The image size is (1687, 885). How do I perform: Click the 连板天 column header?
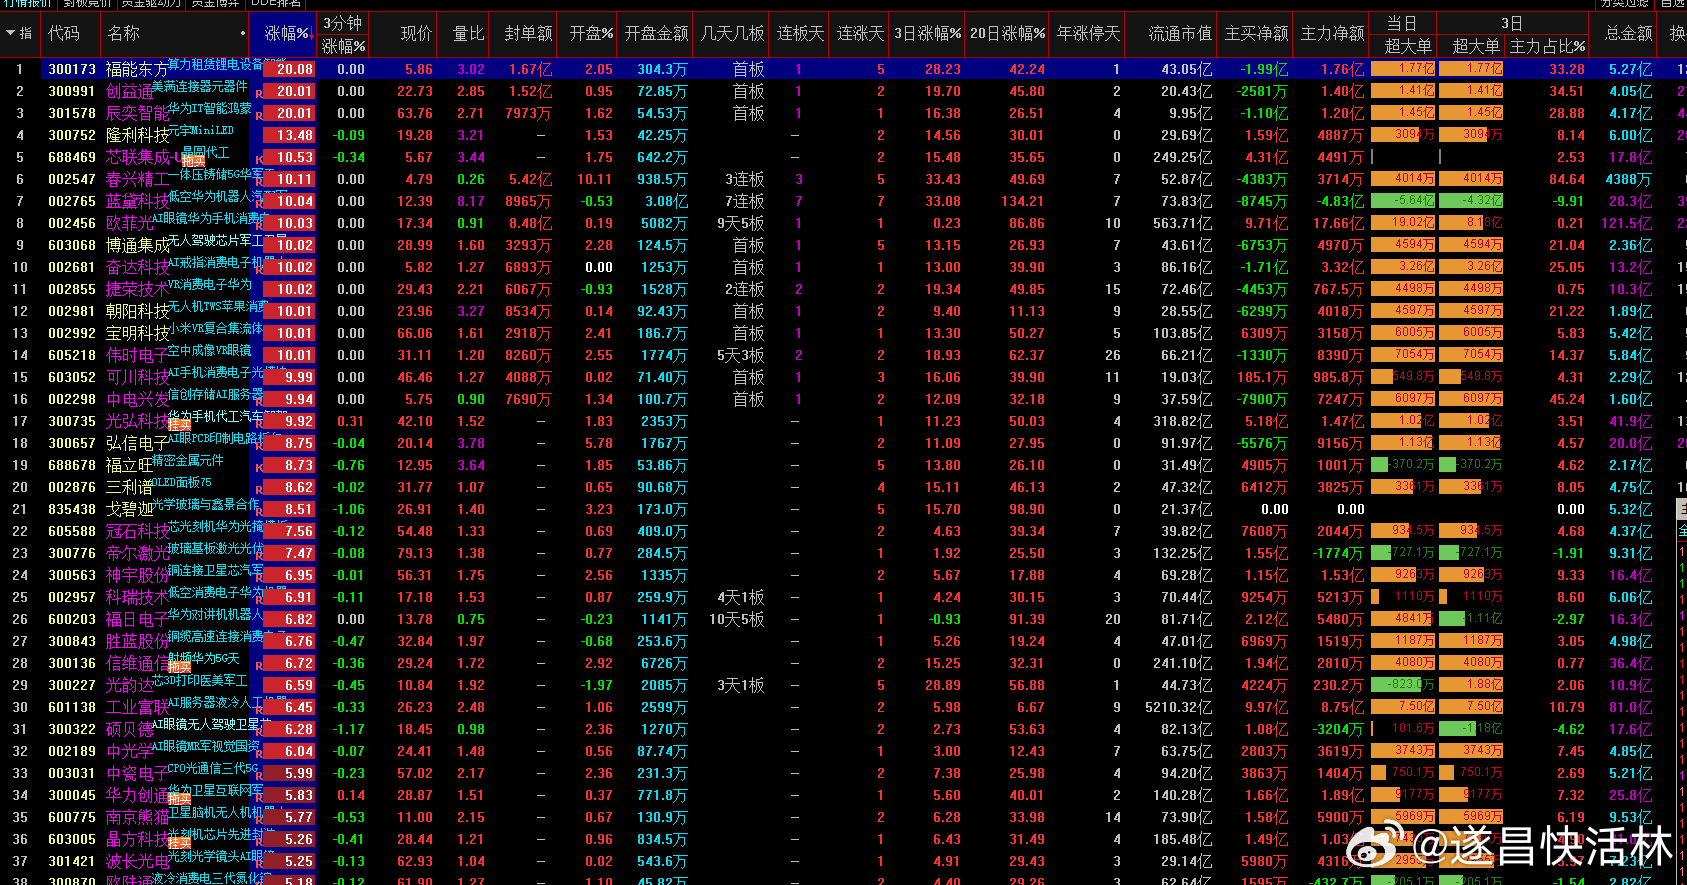tap(800, 33)
